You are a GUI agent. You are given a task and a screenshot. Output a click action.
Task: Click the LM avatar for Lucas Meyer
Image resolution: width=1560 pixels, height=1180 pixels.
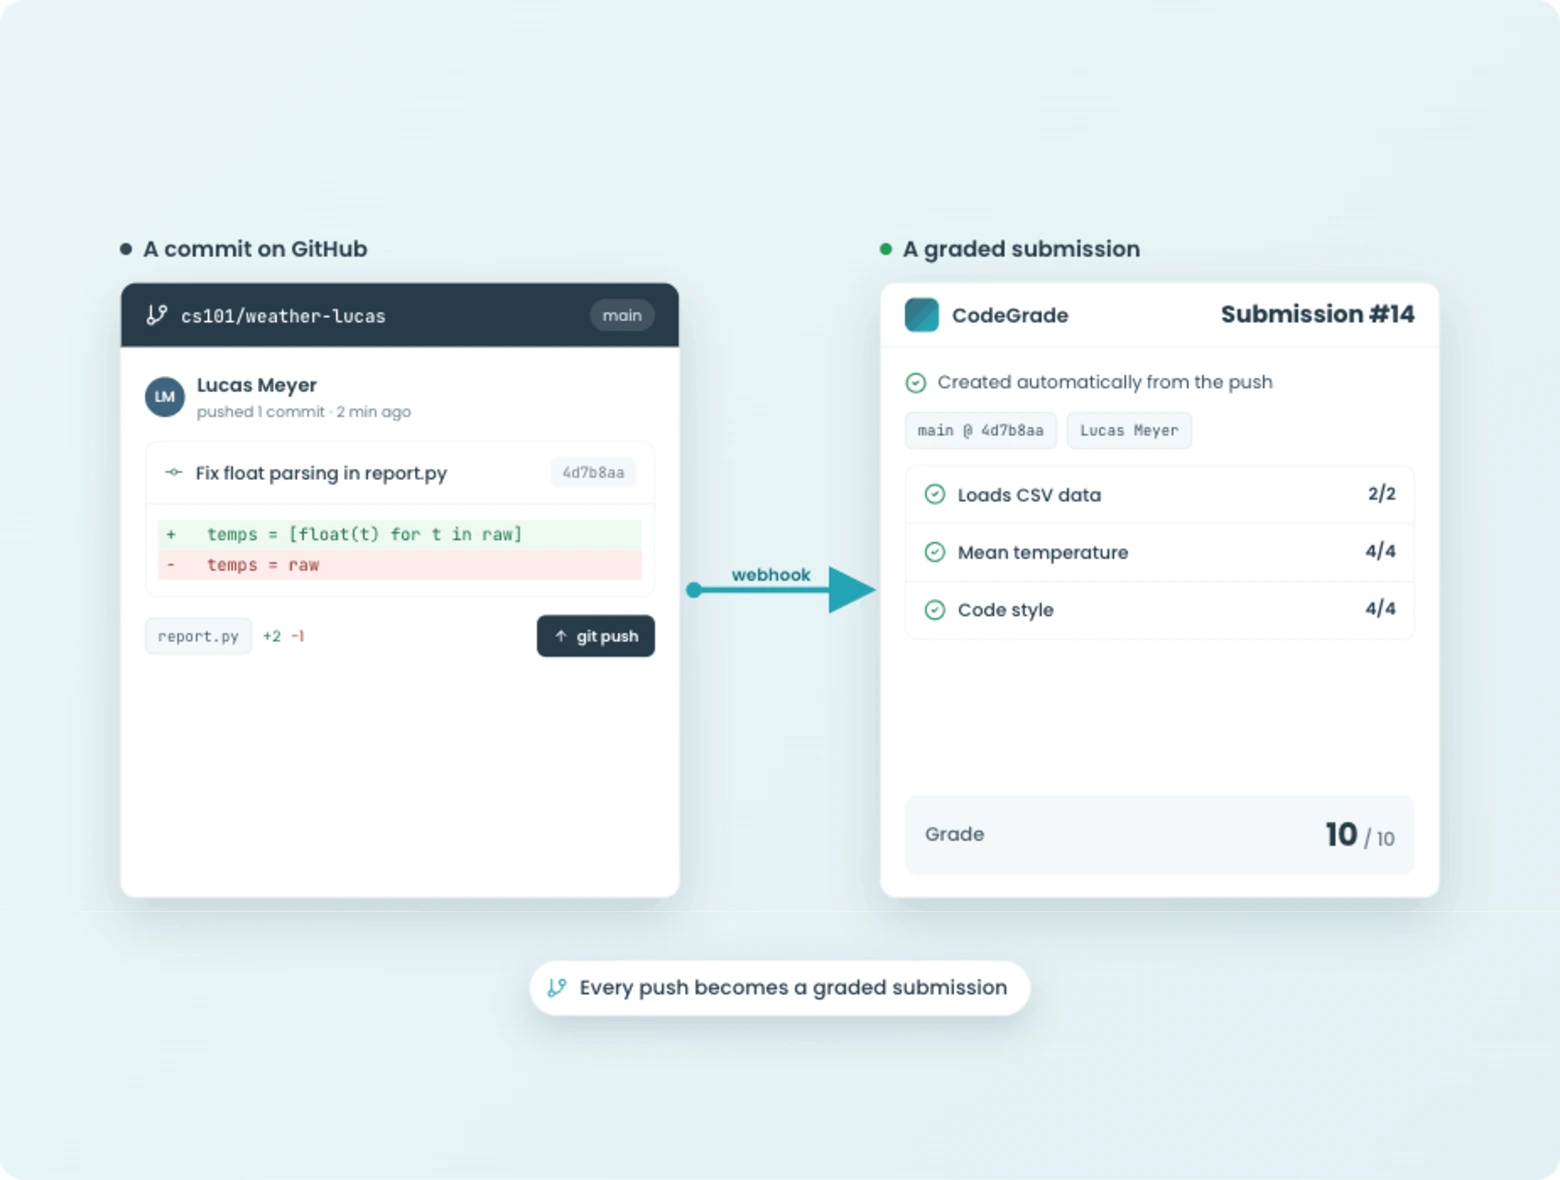(x=165, y=397)
